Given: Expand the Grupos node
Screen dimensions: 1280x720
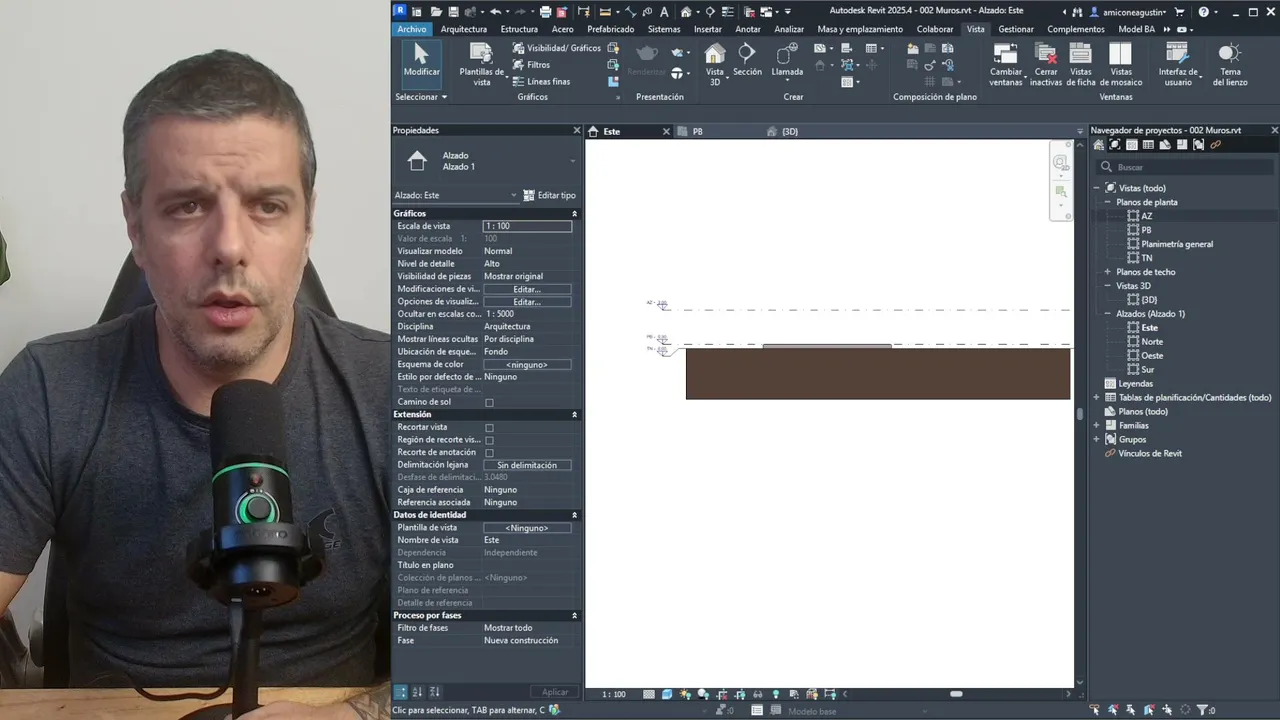Looking at the screenshot, I should pyautogui.click(x=1097, y=439).
